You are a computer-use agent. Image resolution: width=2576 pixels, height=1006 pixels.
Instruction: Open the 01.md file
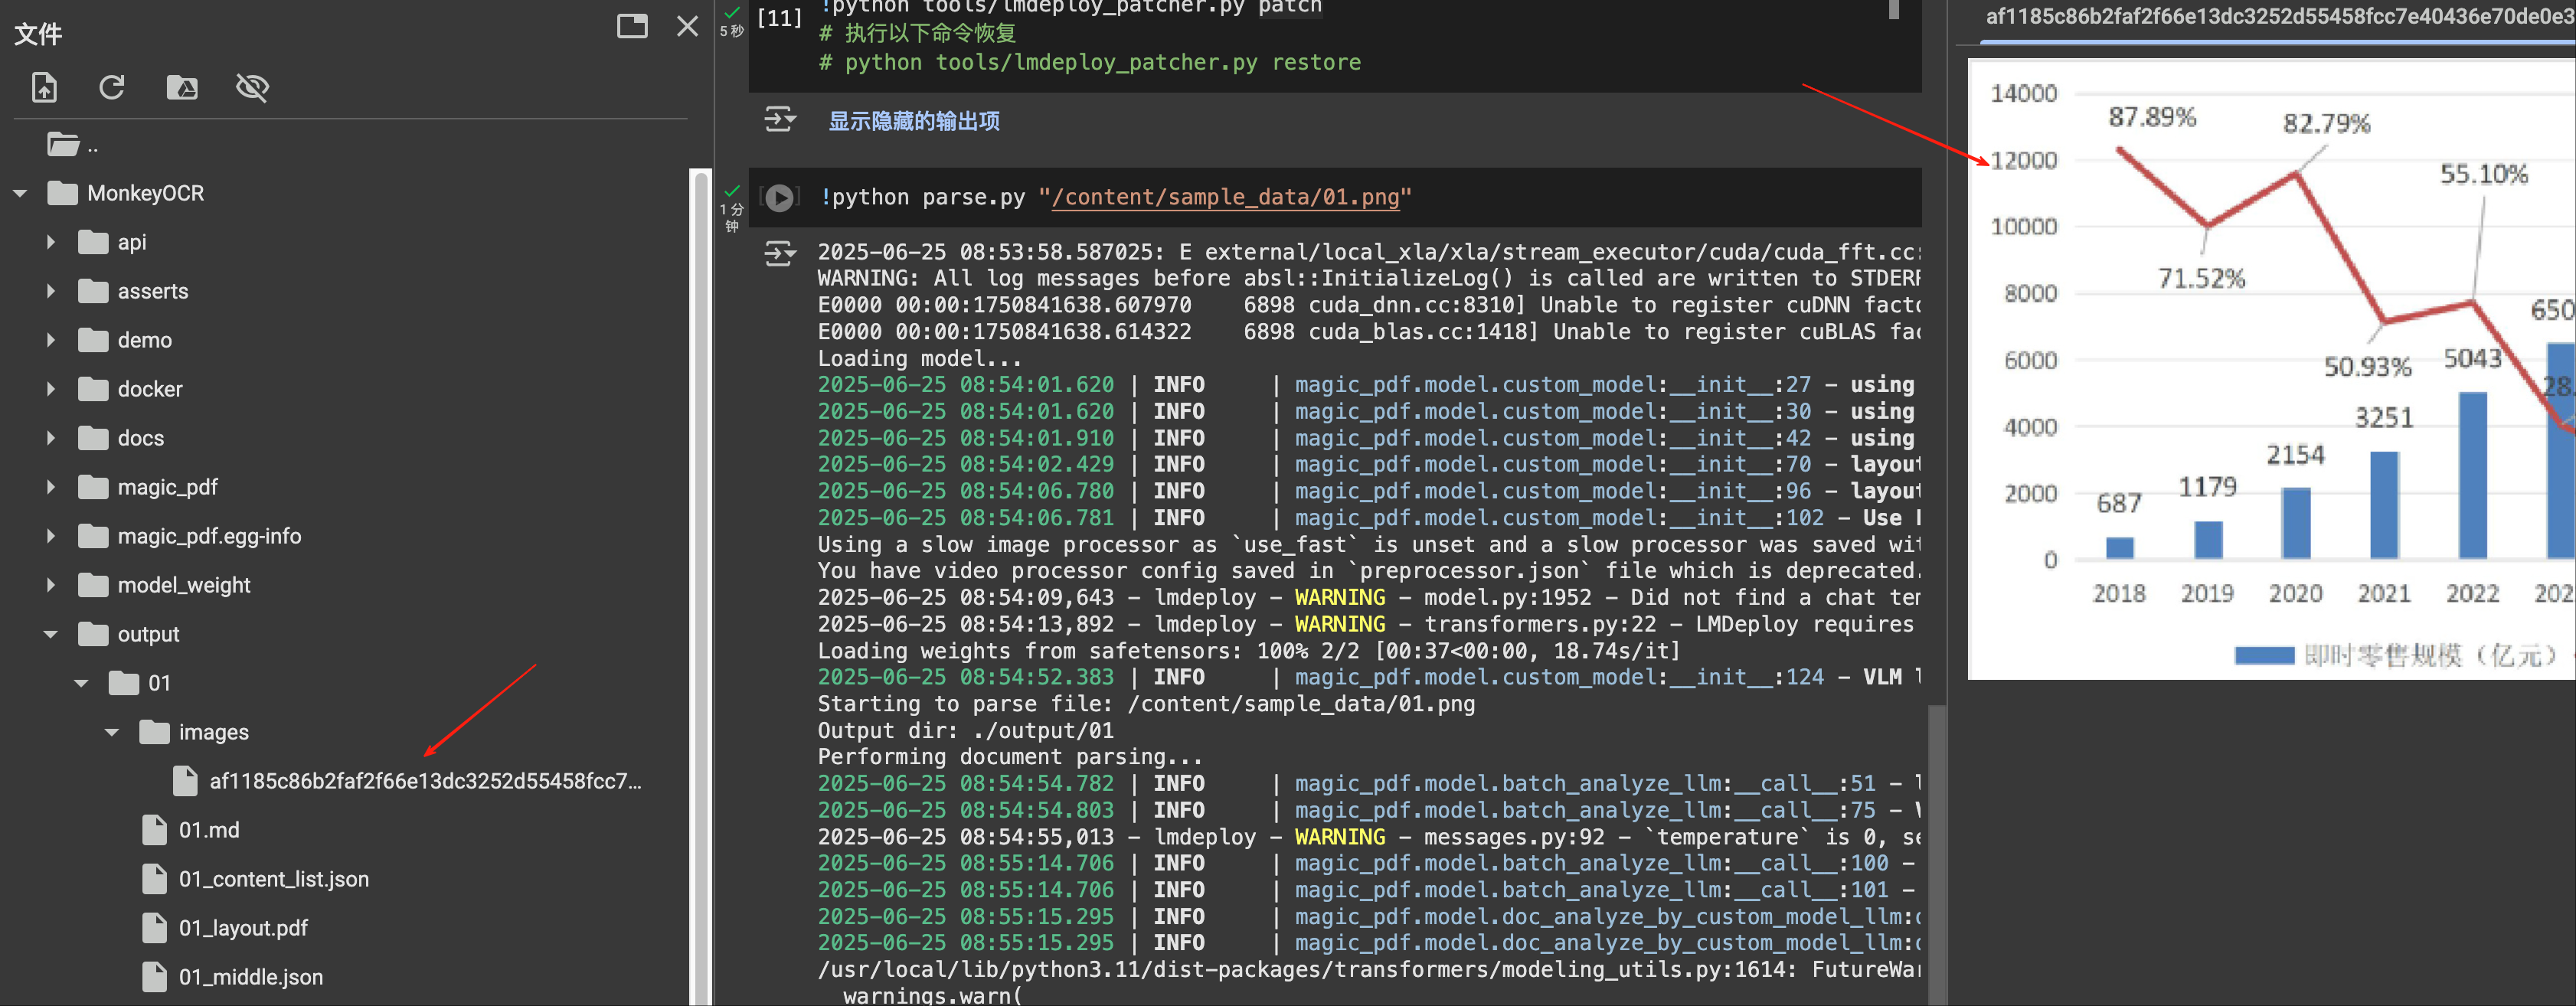(209, 830)
